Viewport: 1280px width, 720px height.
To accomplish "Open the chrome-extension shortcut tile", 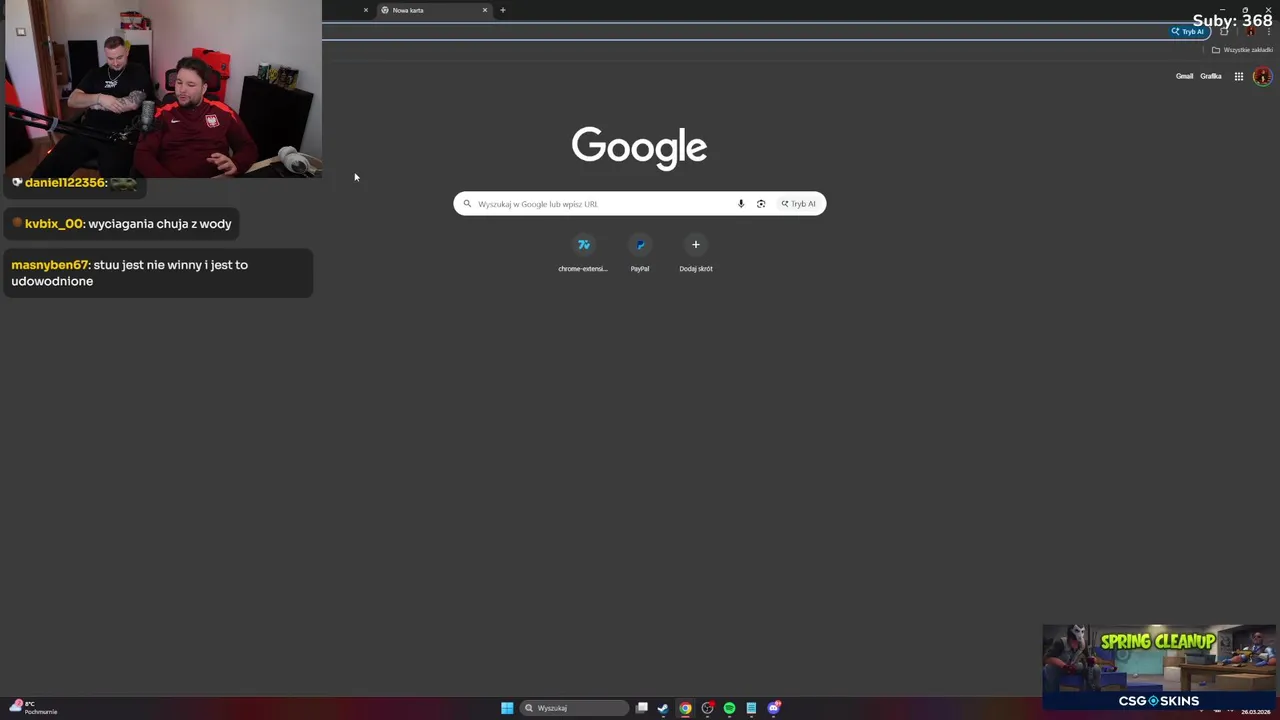I will click(583, 253).
